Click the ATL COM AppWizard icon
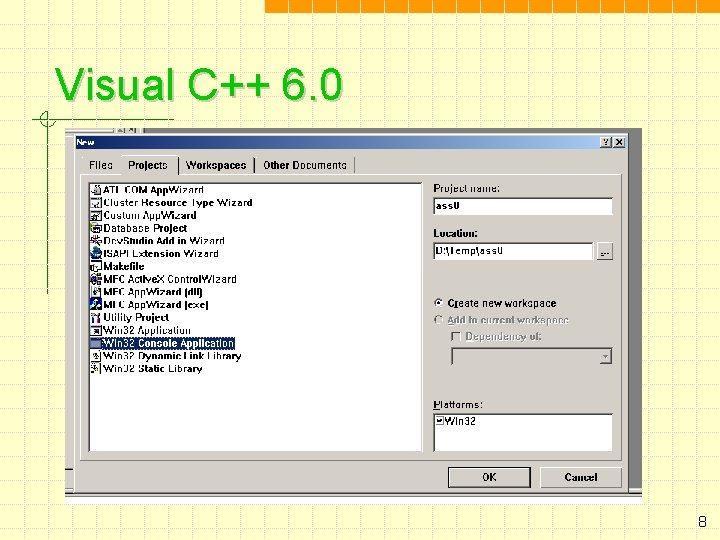 pos(96,190)
